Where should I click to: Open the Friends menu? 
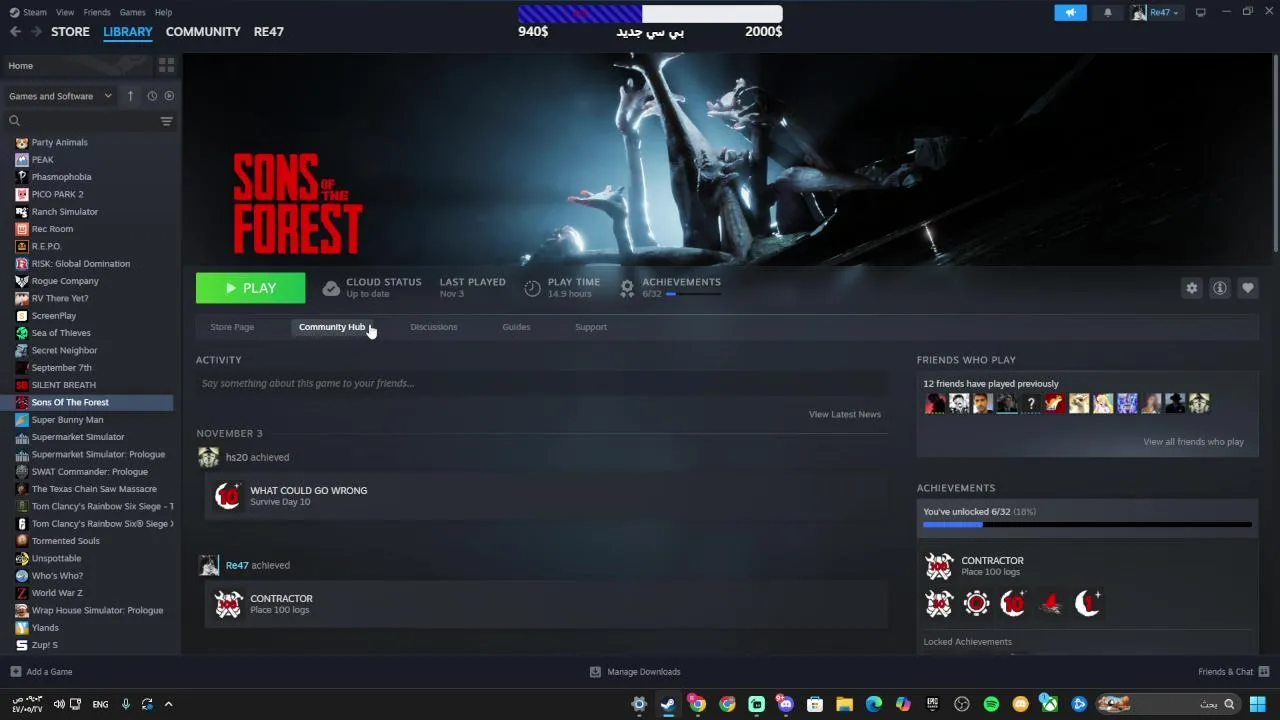pyautogui.click(x=97, y=12)
